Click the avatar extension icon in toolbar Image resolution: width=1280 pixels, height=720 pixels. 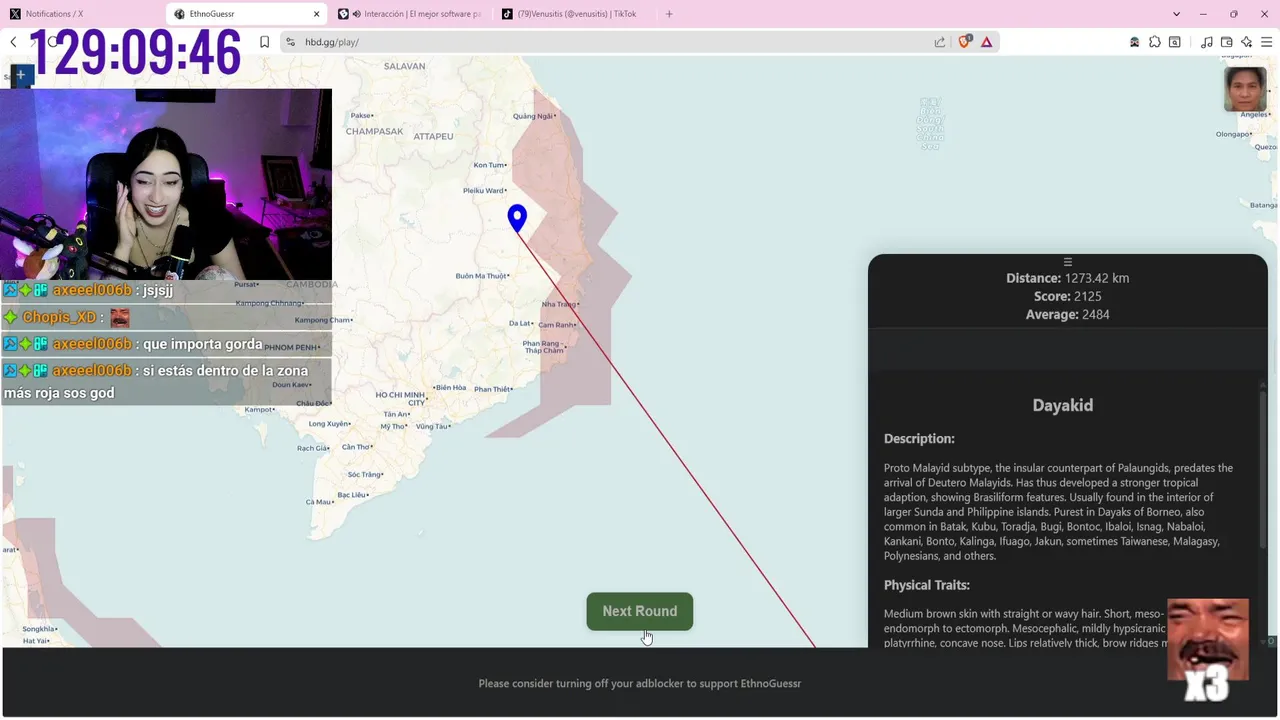(x=1134, y=42)
